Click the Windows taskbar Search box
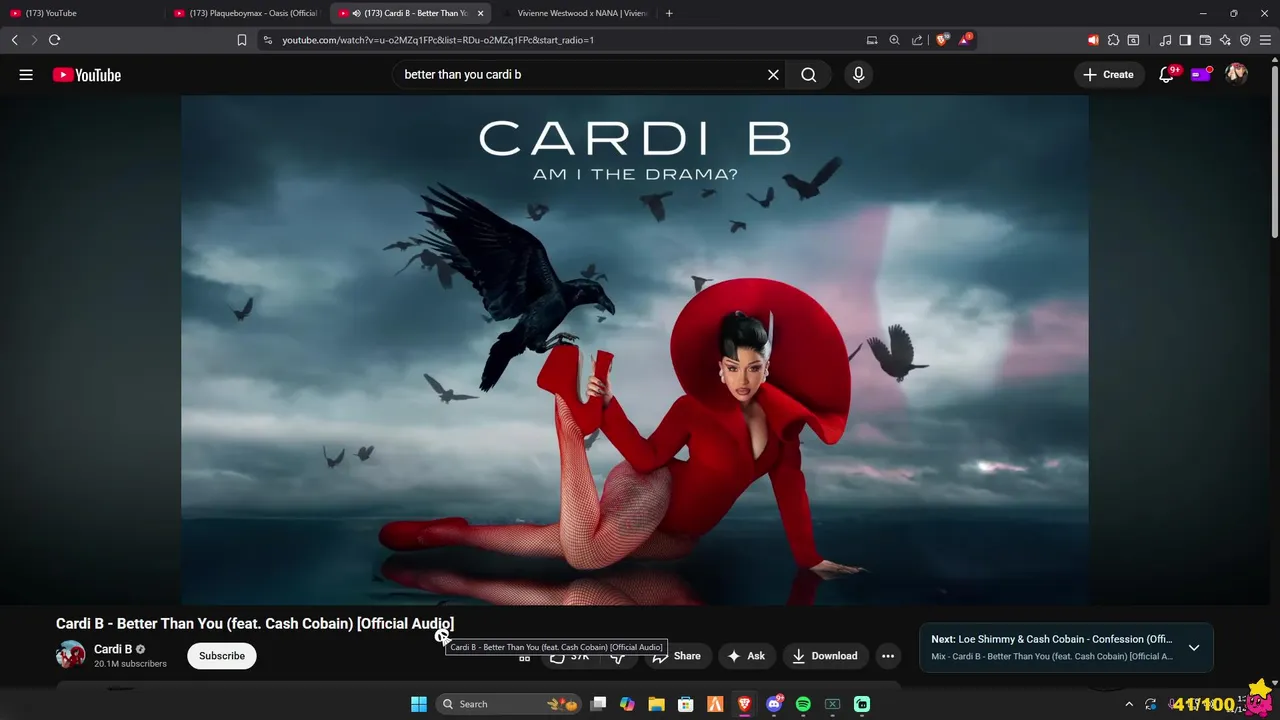Image resolution: width=1280 pixels, height=720 pixels. pyautogui.click(x=510, y=704)
